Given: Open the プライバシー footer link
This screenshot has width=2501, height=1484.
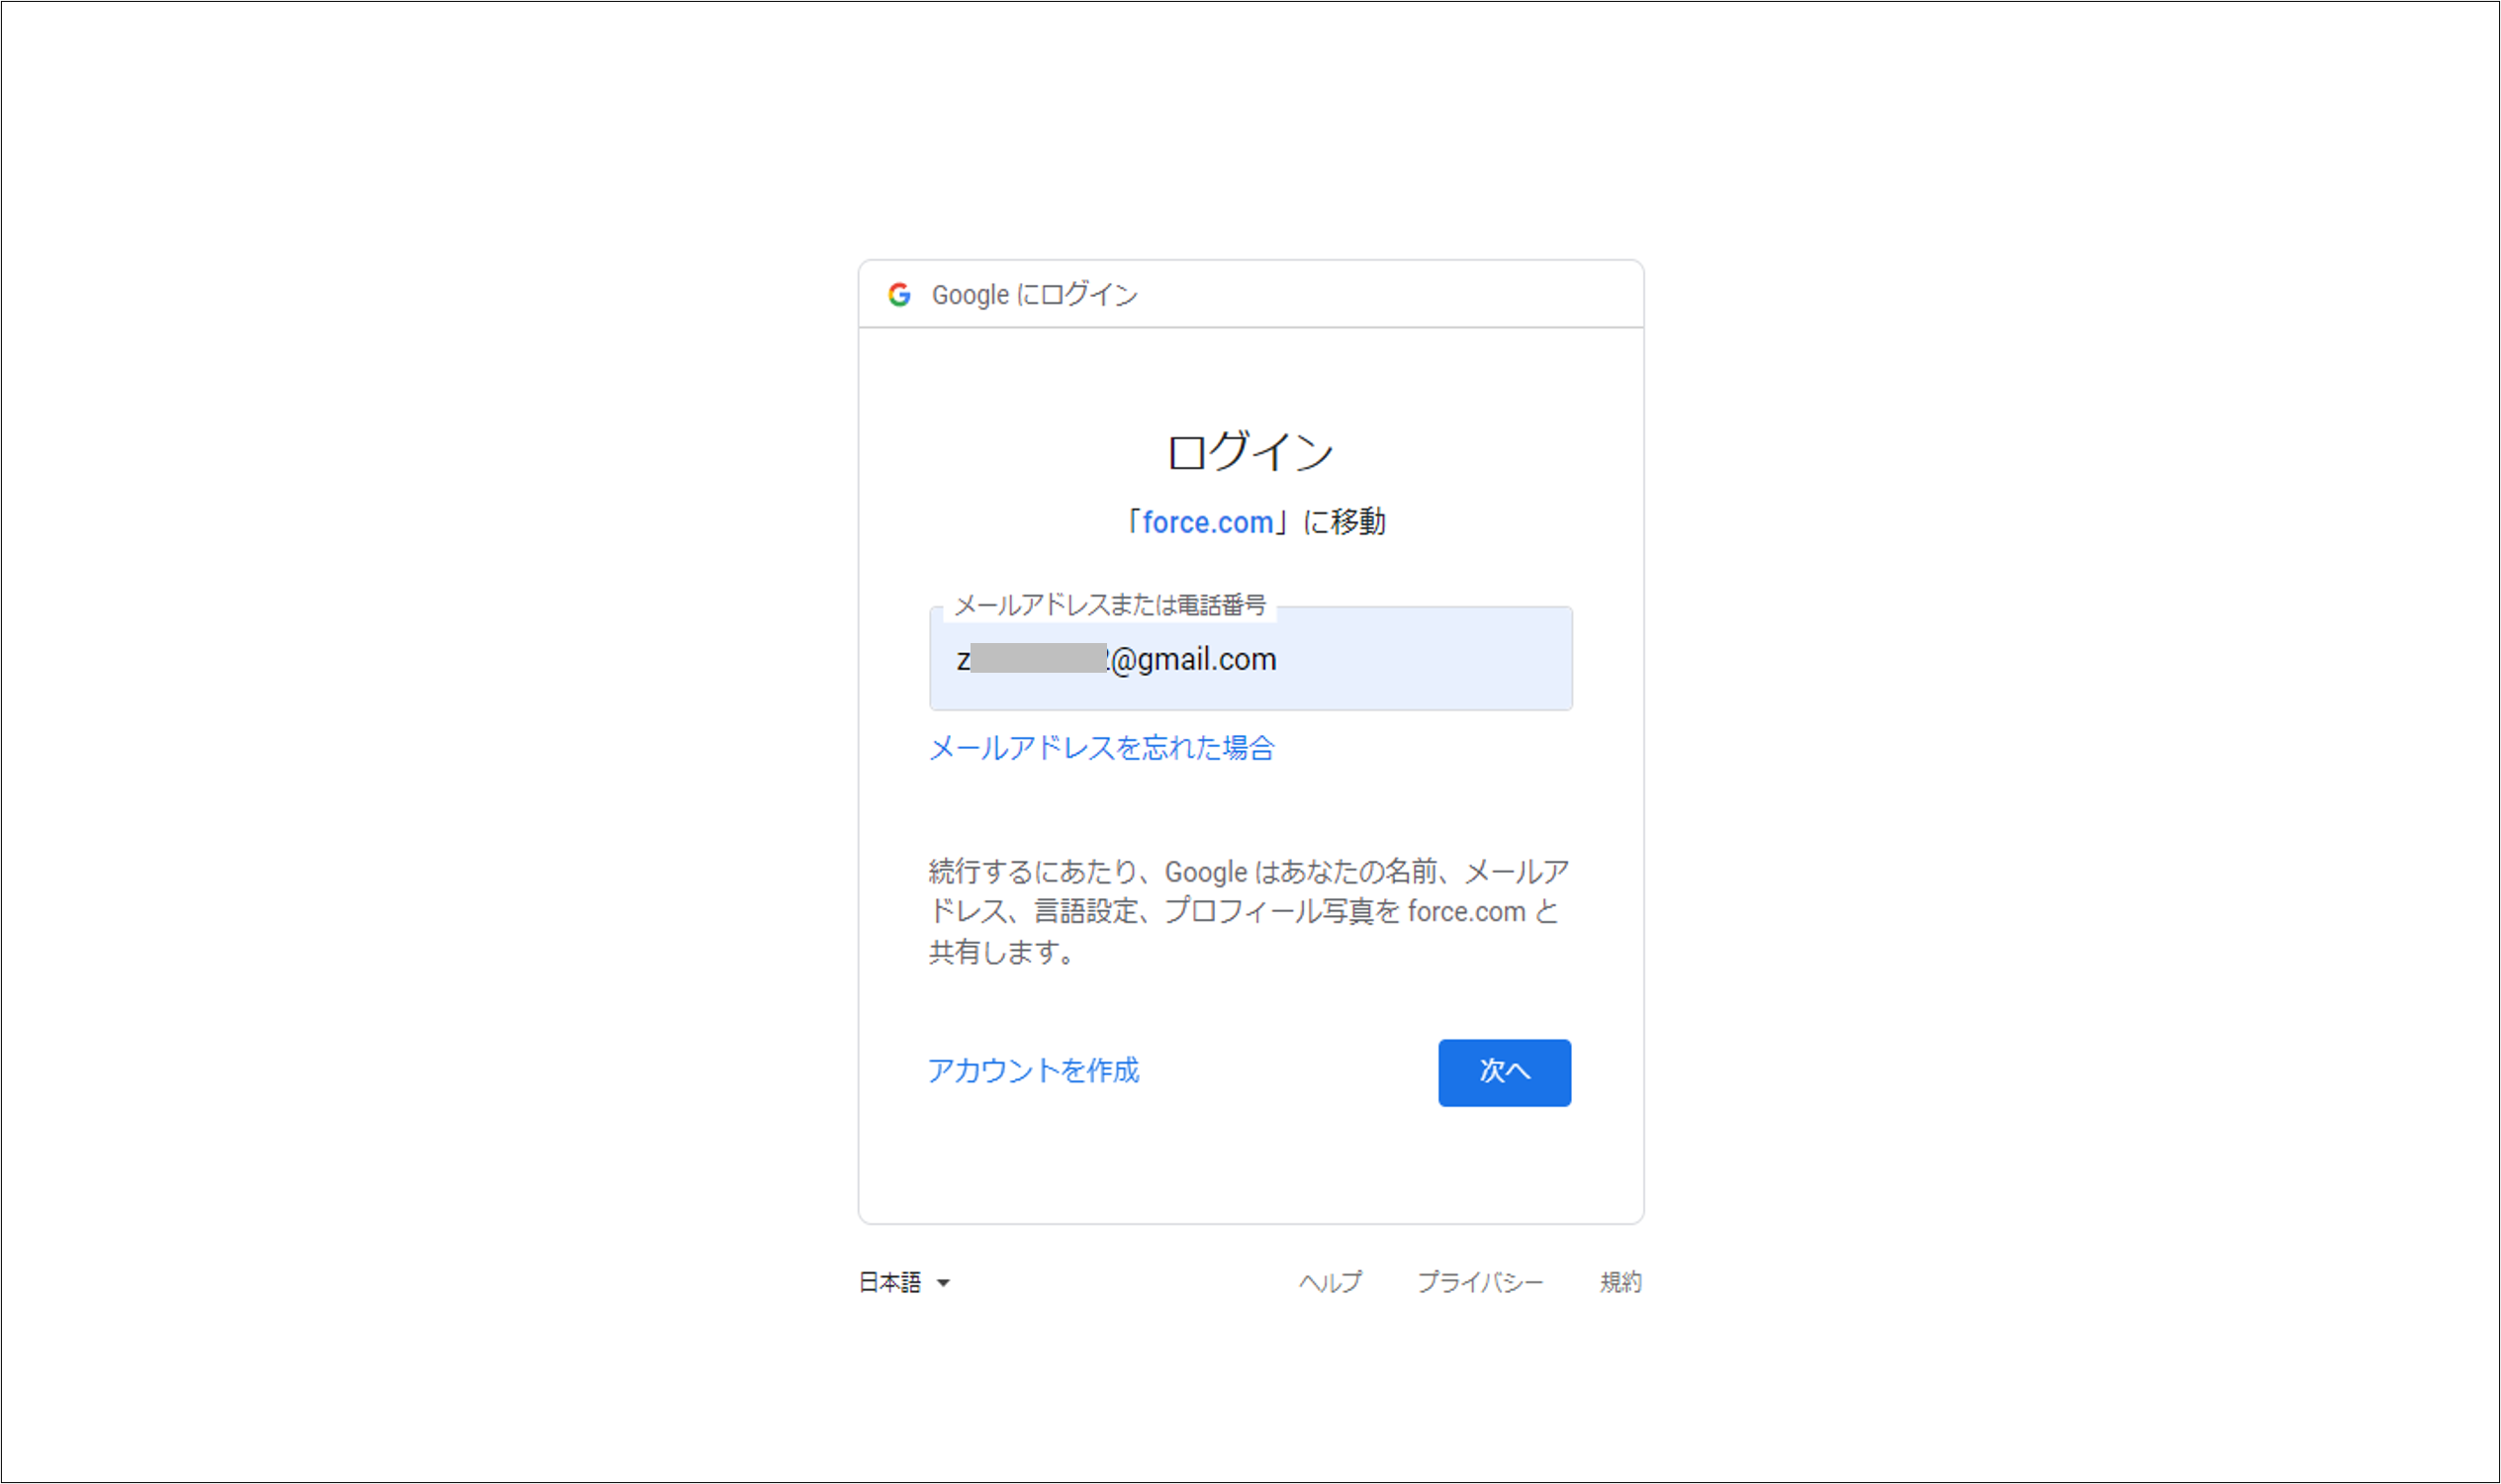Looking at the screenshot, I should pos(1479,1282).
